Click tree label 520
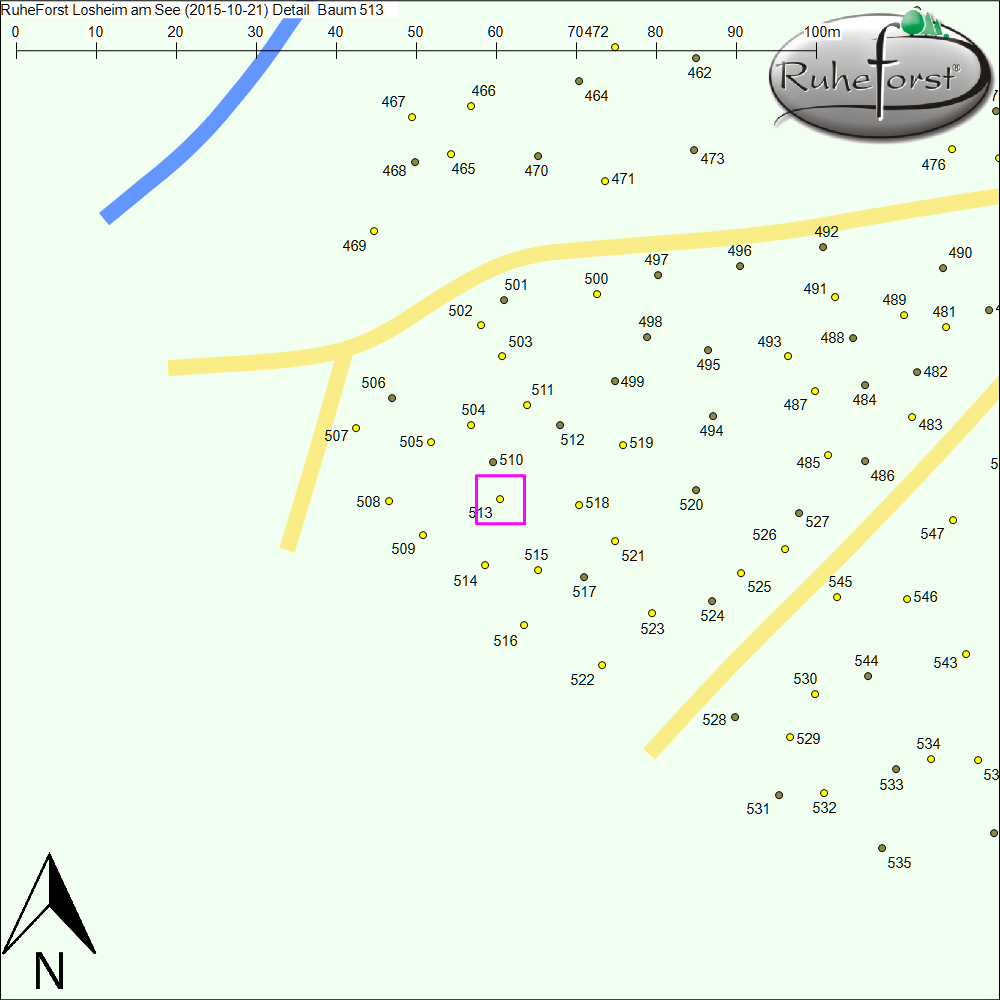The image size is (1000, 1000). pyautogui.click(x=691, y=505)
